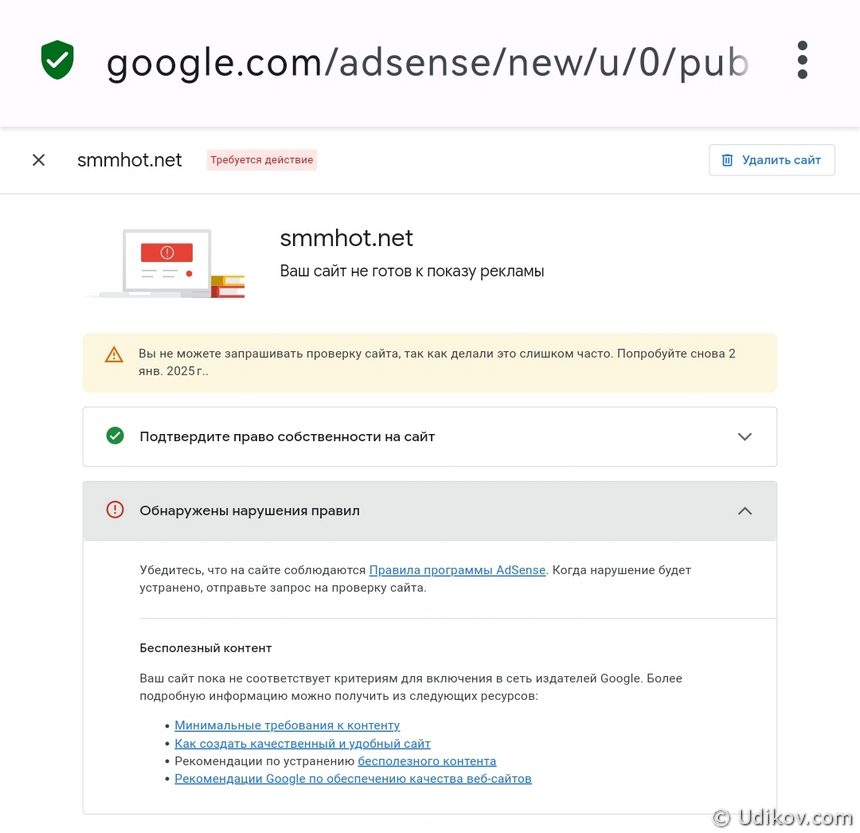
Task: Collapse the Обнаружены нарушения правил section
Action: point(744,510)
